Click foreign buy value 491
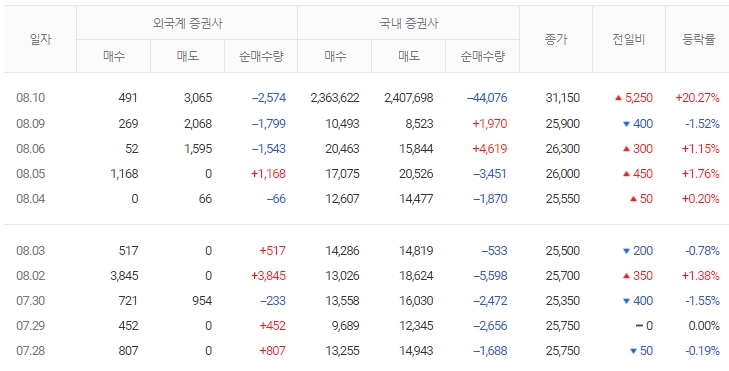Image resolution: width=729 pixels, height=371 pixels. point(128,98)
